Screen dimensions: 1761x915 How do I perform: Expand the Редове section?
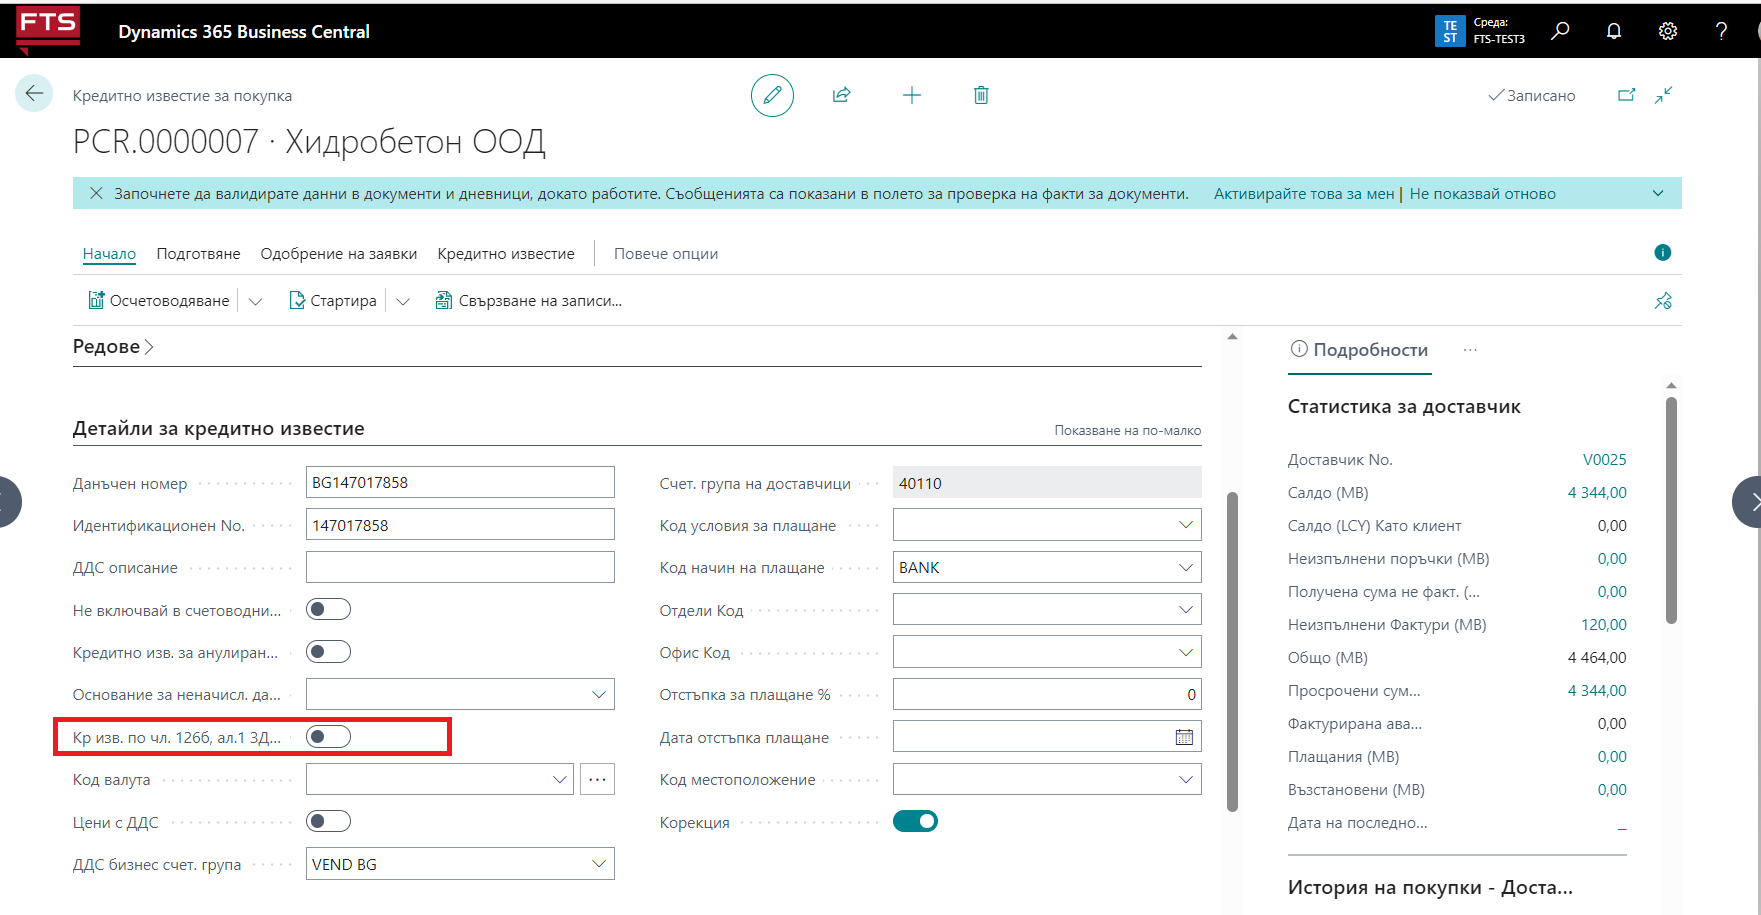113,347
